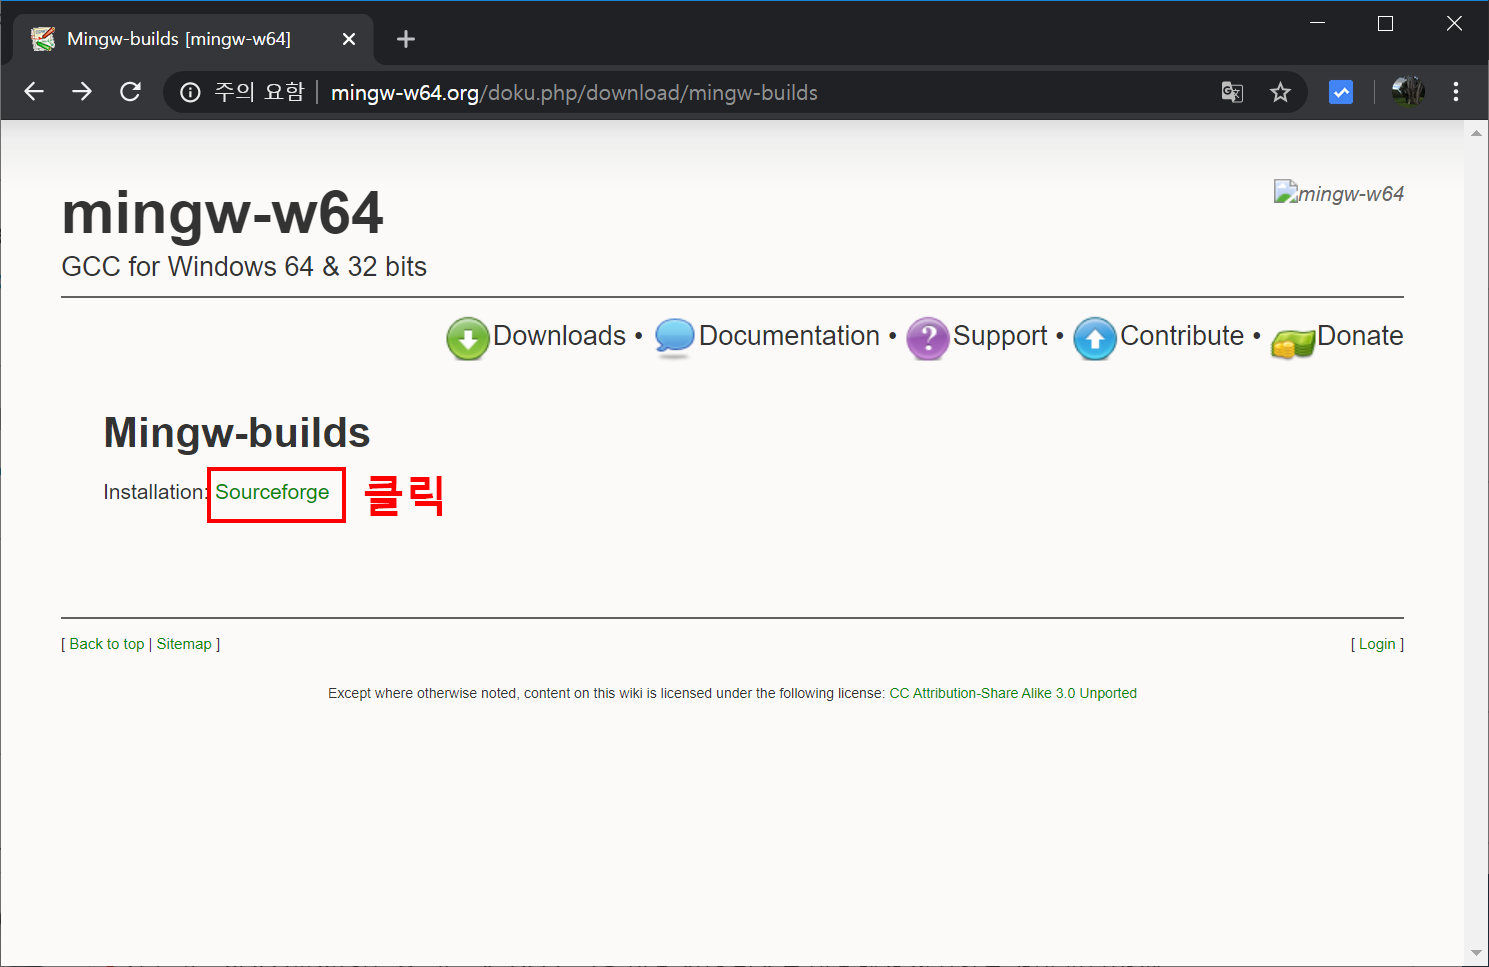Click the Sourceforge installation link
This screenshot has width=1489, height=967.
coord(272,492)
